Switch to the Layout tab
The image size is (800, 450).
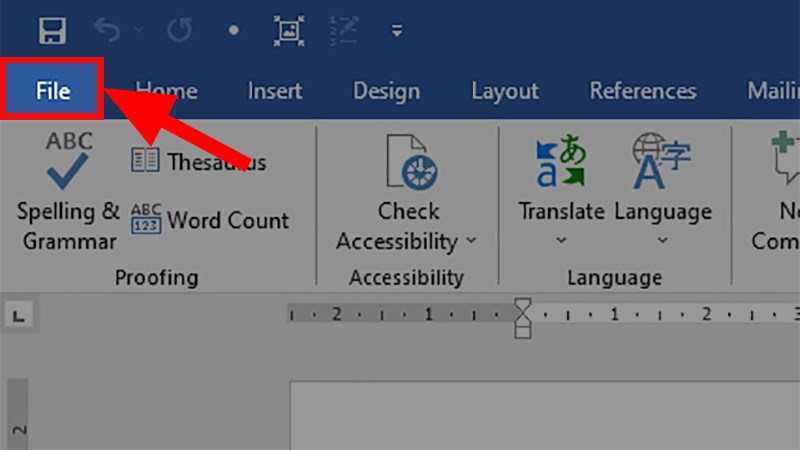(x=505, y=91)
